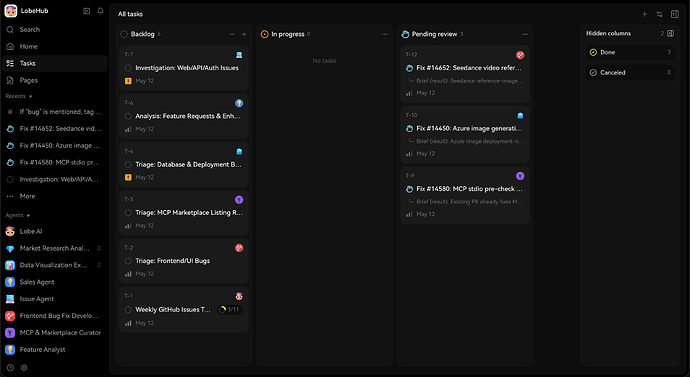Click priority bars icon on T-6 card
Image resolution: width=690 pixels, height=377 pixels.
128,129
